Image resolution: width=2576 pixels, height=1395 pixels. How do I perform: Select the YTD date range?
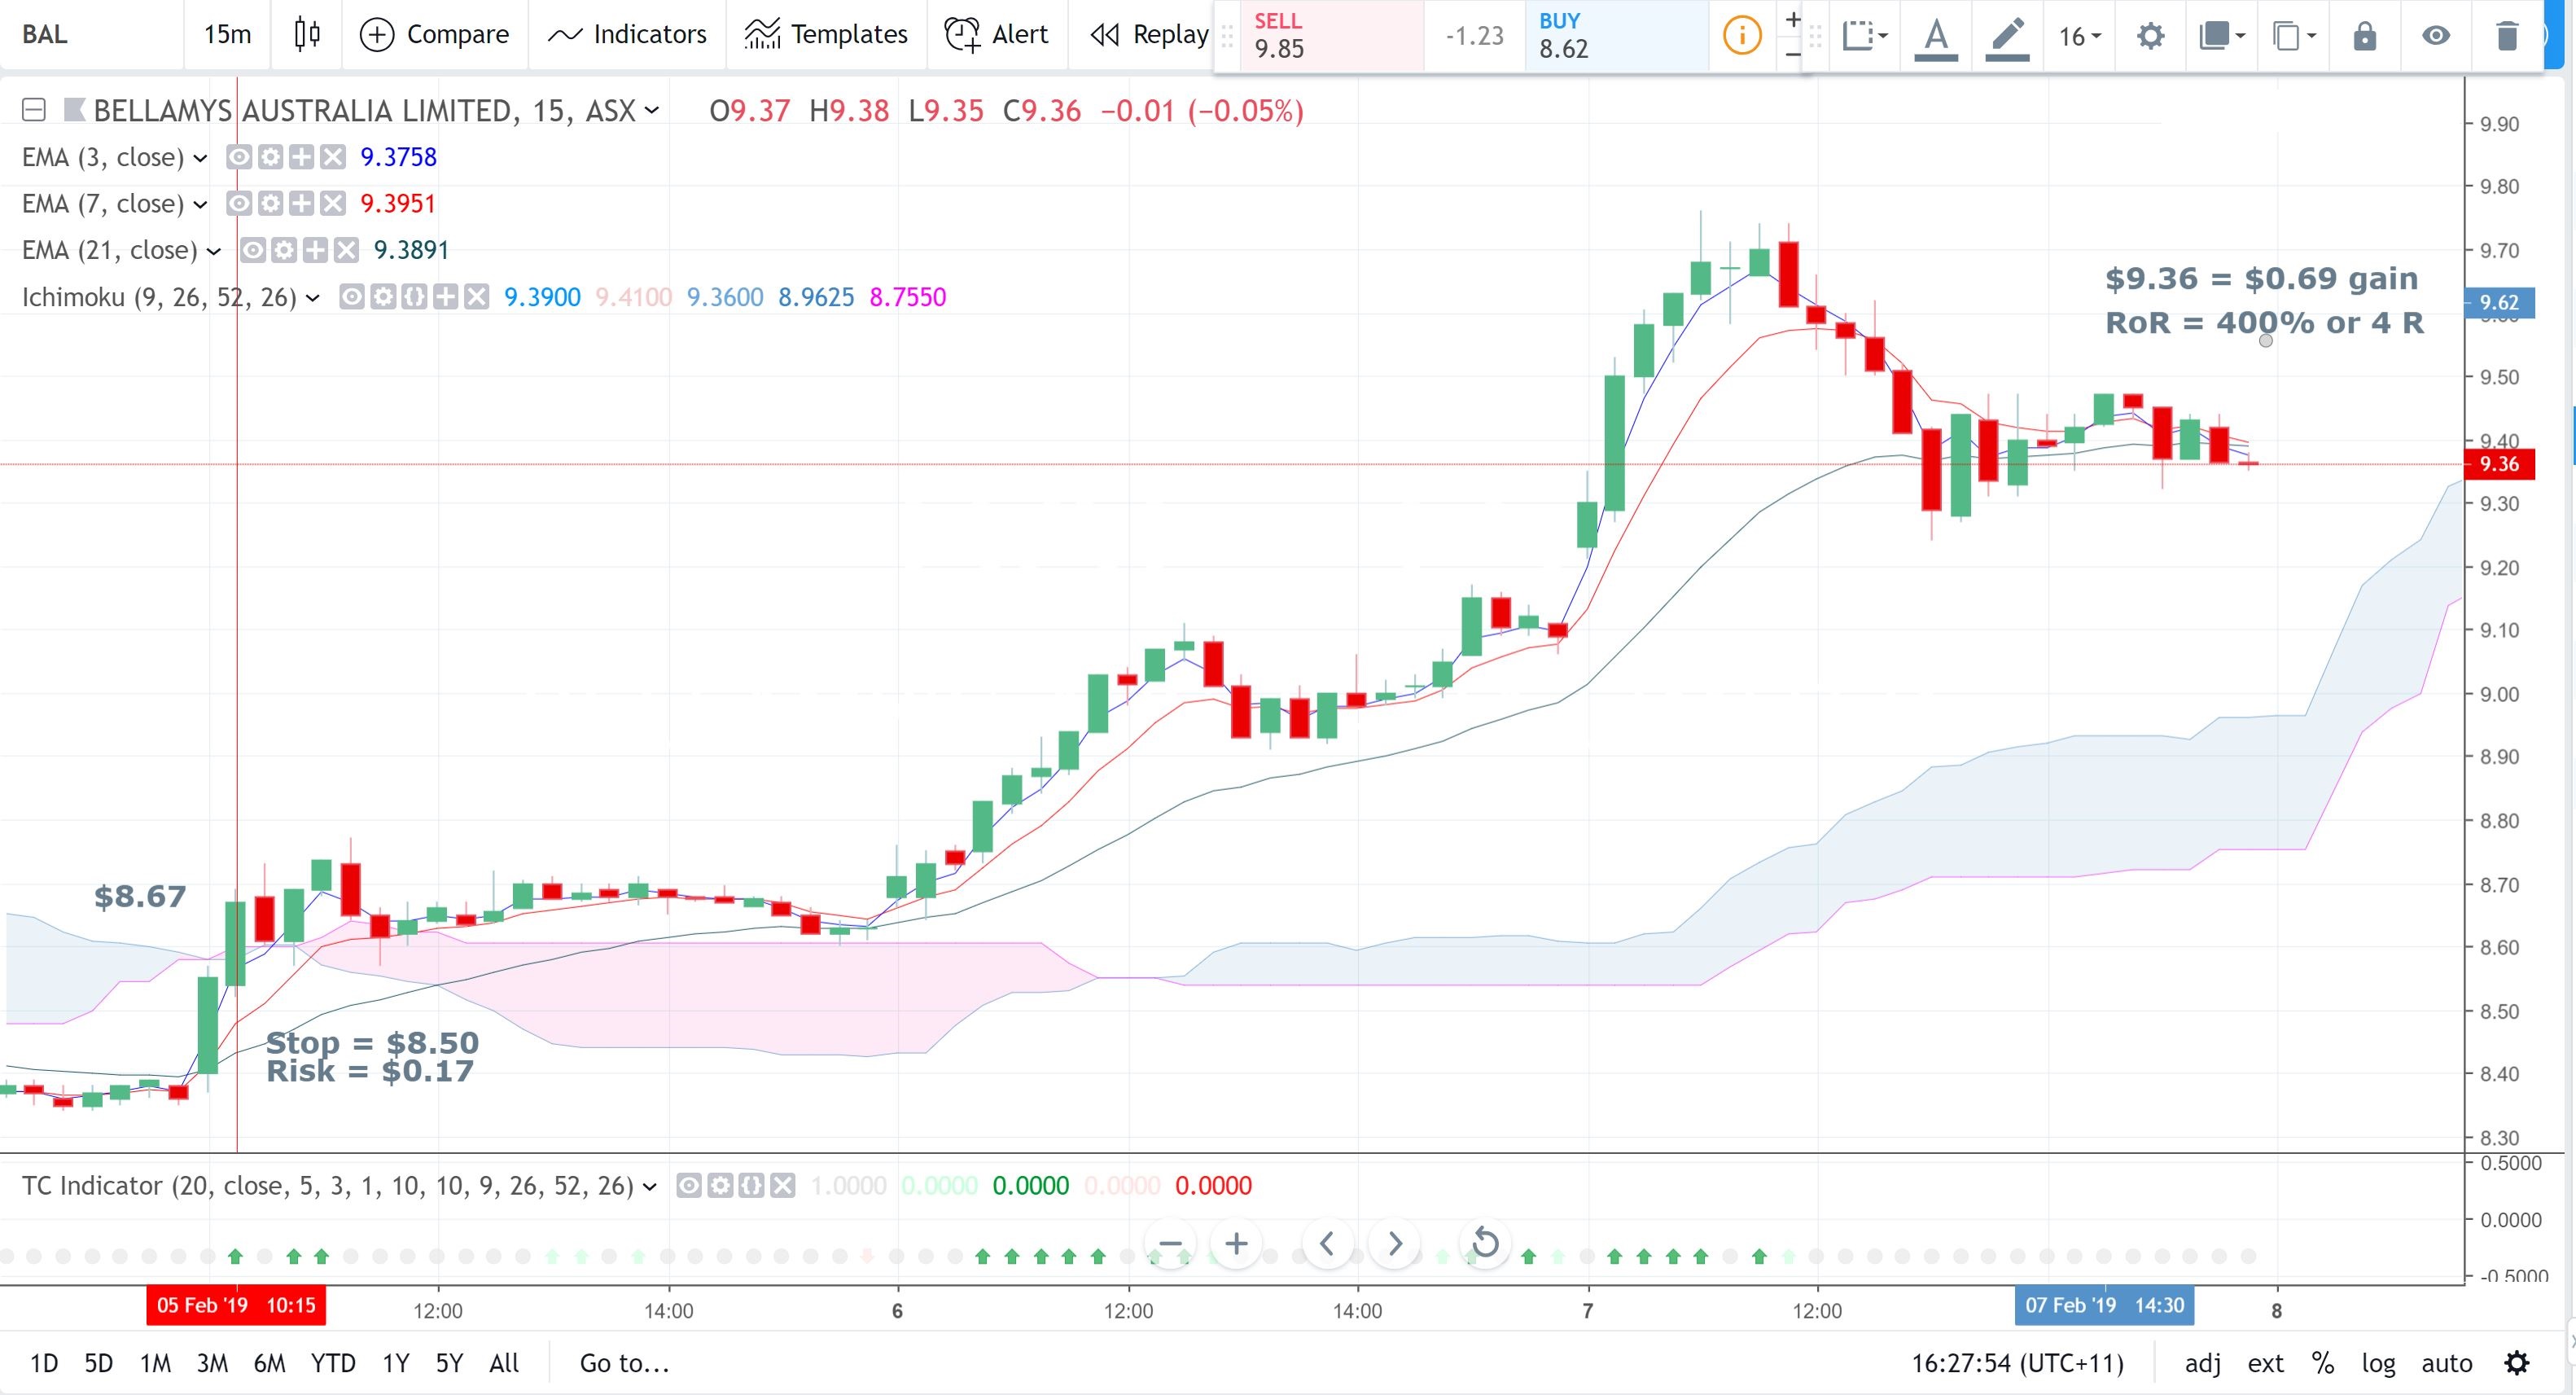point(333,1364)
